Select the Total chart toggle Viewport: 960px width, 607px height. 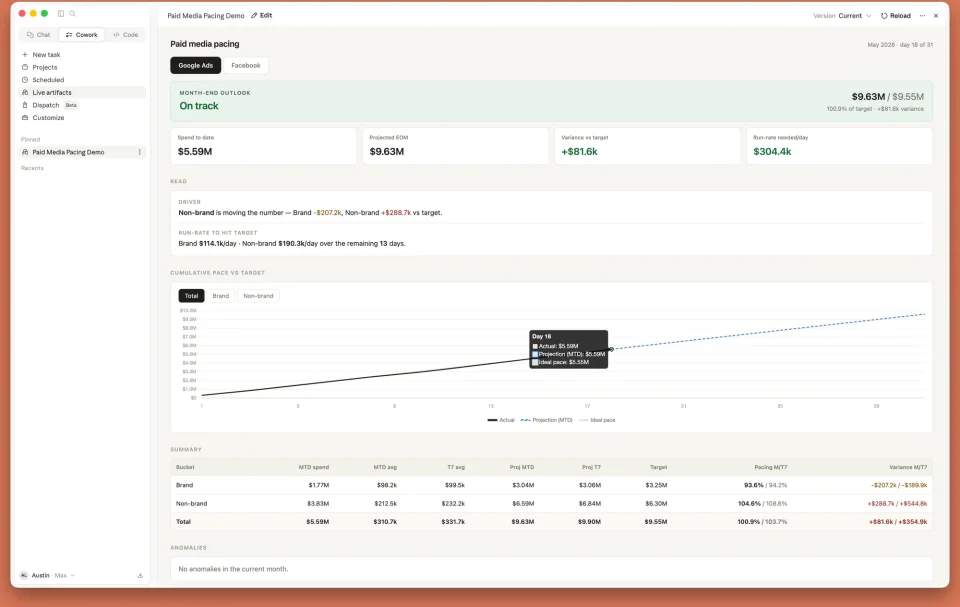pyautogui.click(x=192, y=296)
